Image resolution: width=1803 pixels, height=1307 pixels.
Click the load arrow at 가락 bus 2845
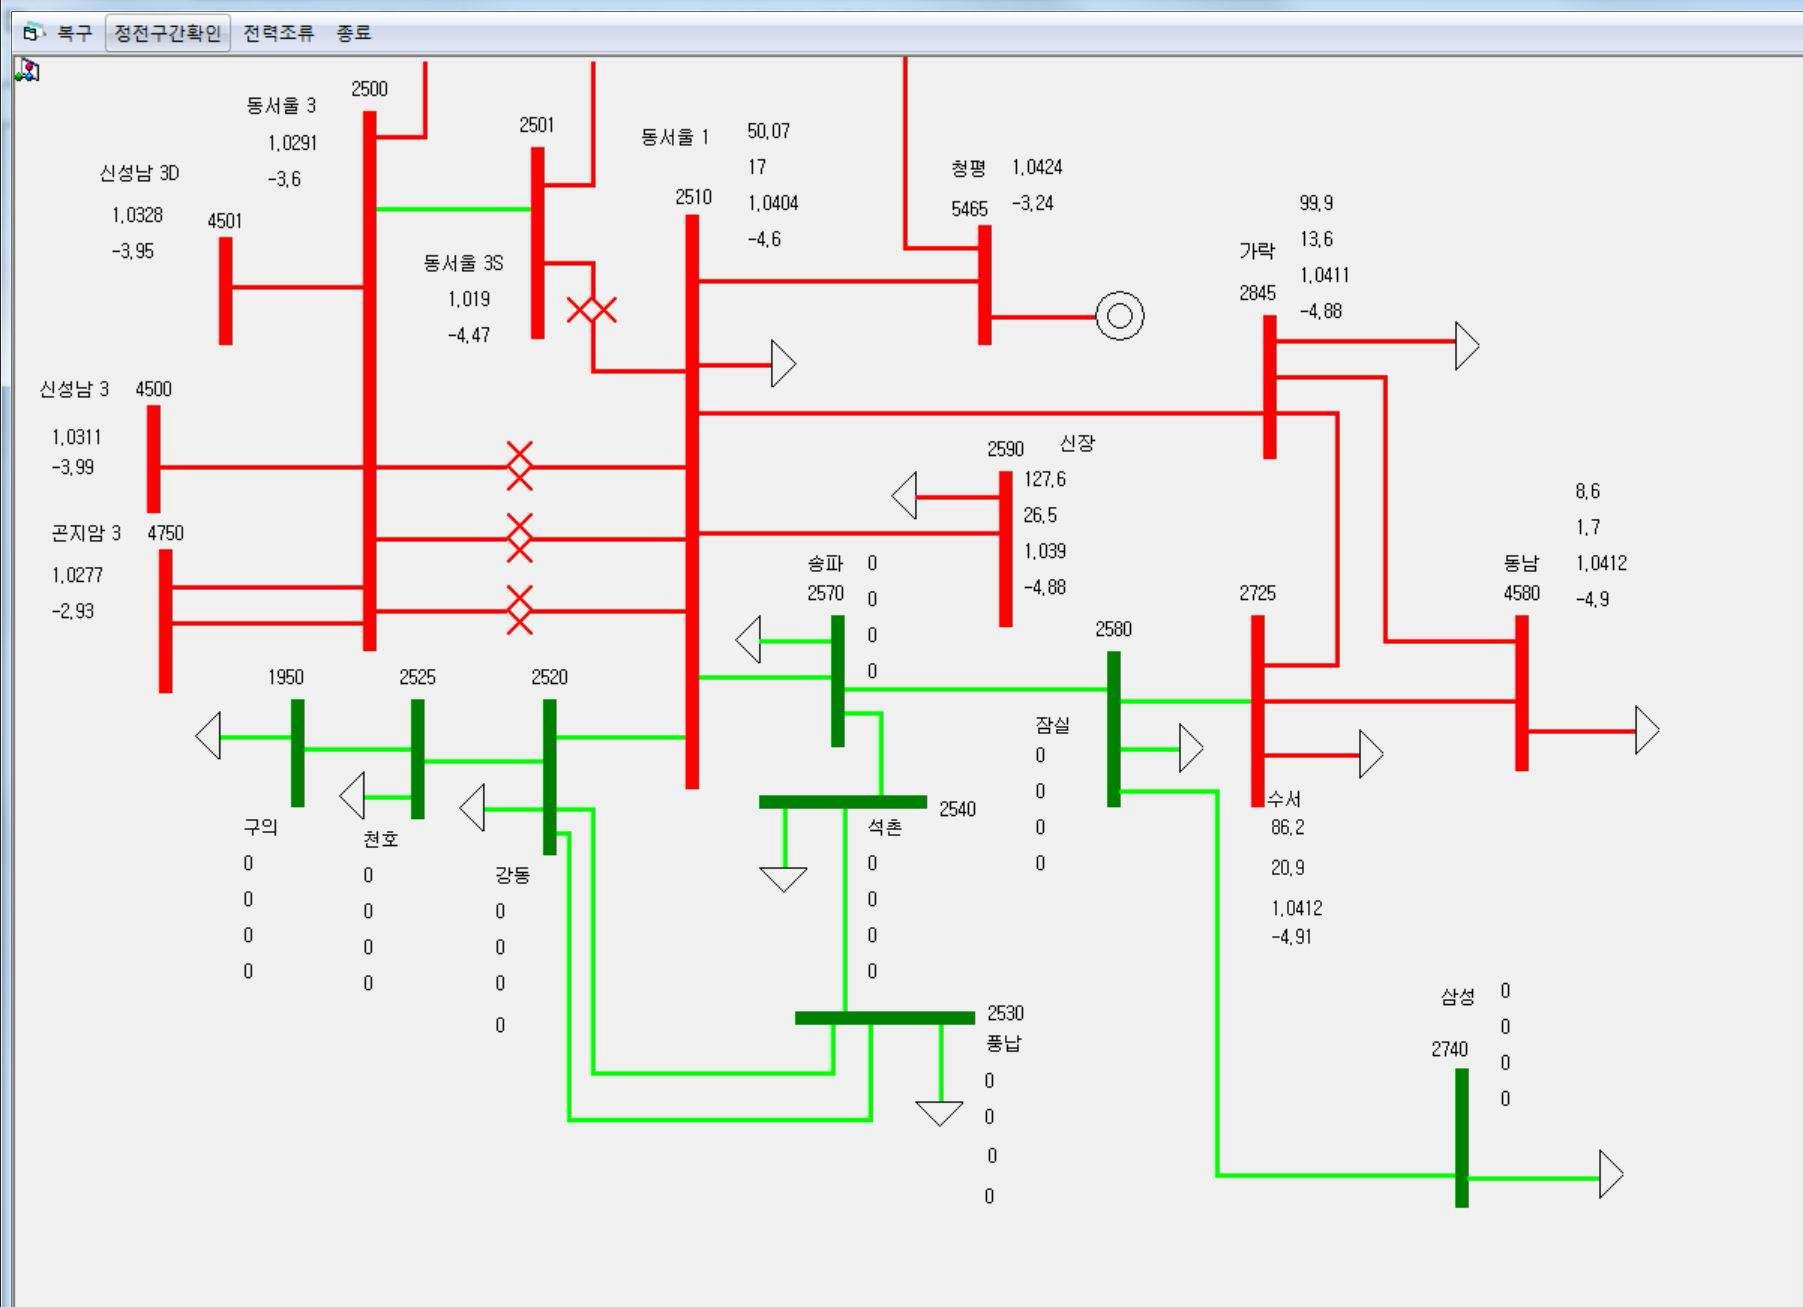coord(1467,346)
